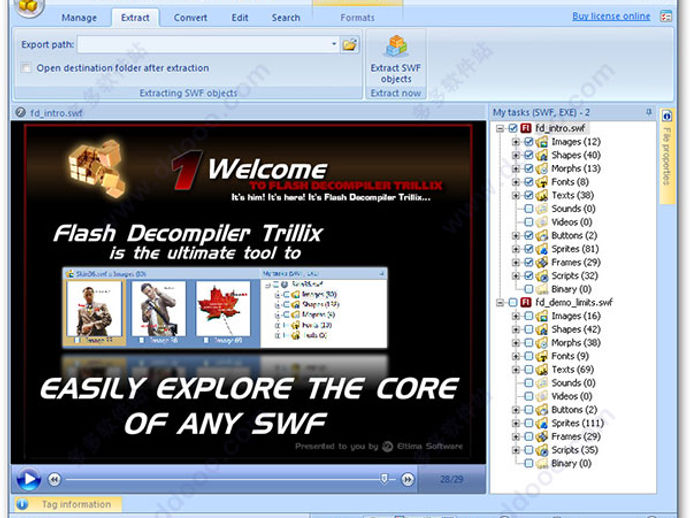Click the Flash movie preview area
The image size is (690, 518).
click(x=248, y=293)
